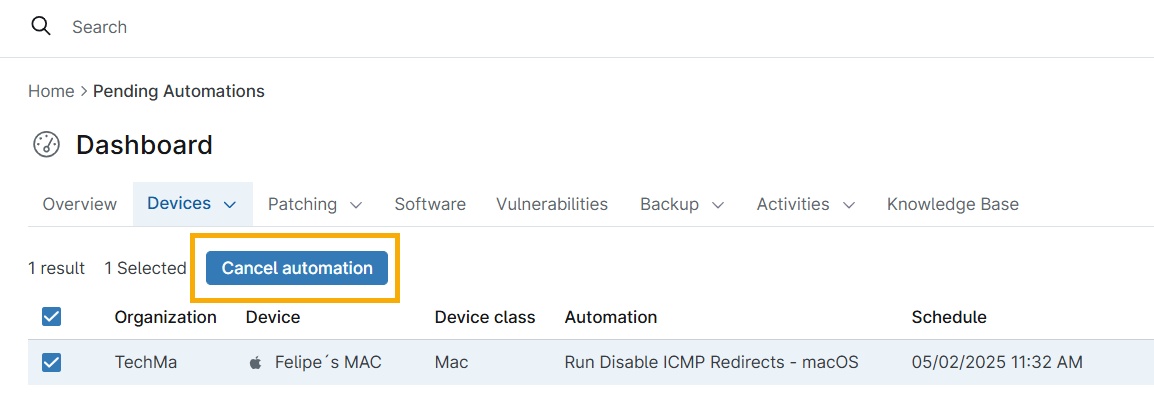Sort by the Schedule column header

[x=949, y=317]
